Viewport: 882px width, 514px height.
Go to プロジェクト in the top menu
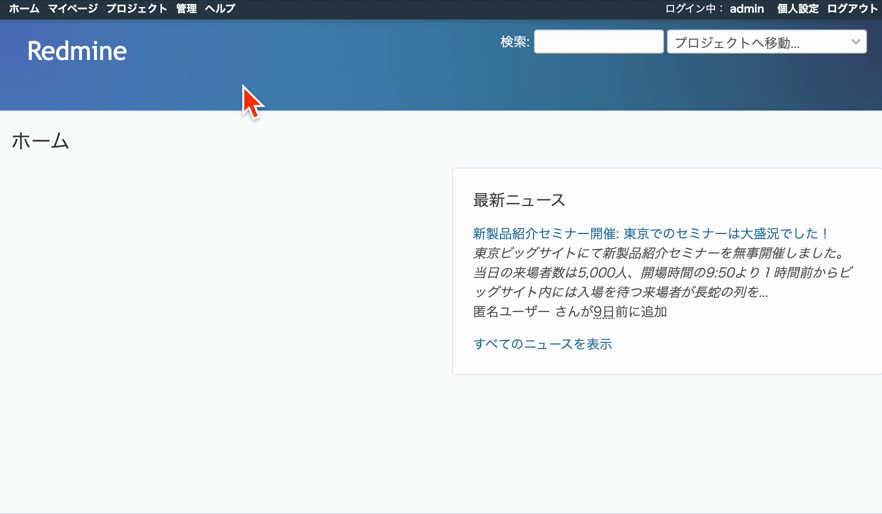click(x=137, y=9)
